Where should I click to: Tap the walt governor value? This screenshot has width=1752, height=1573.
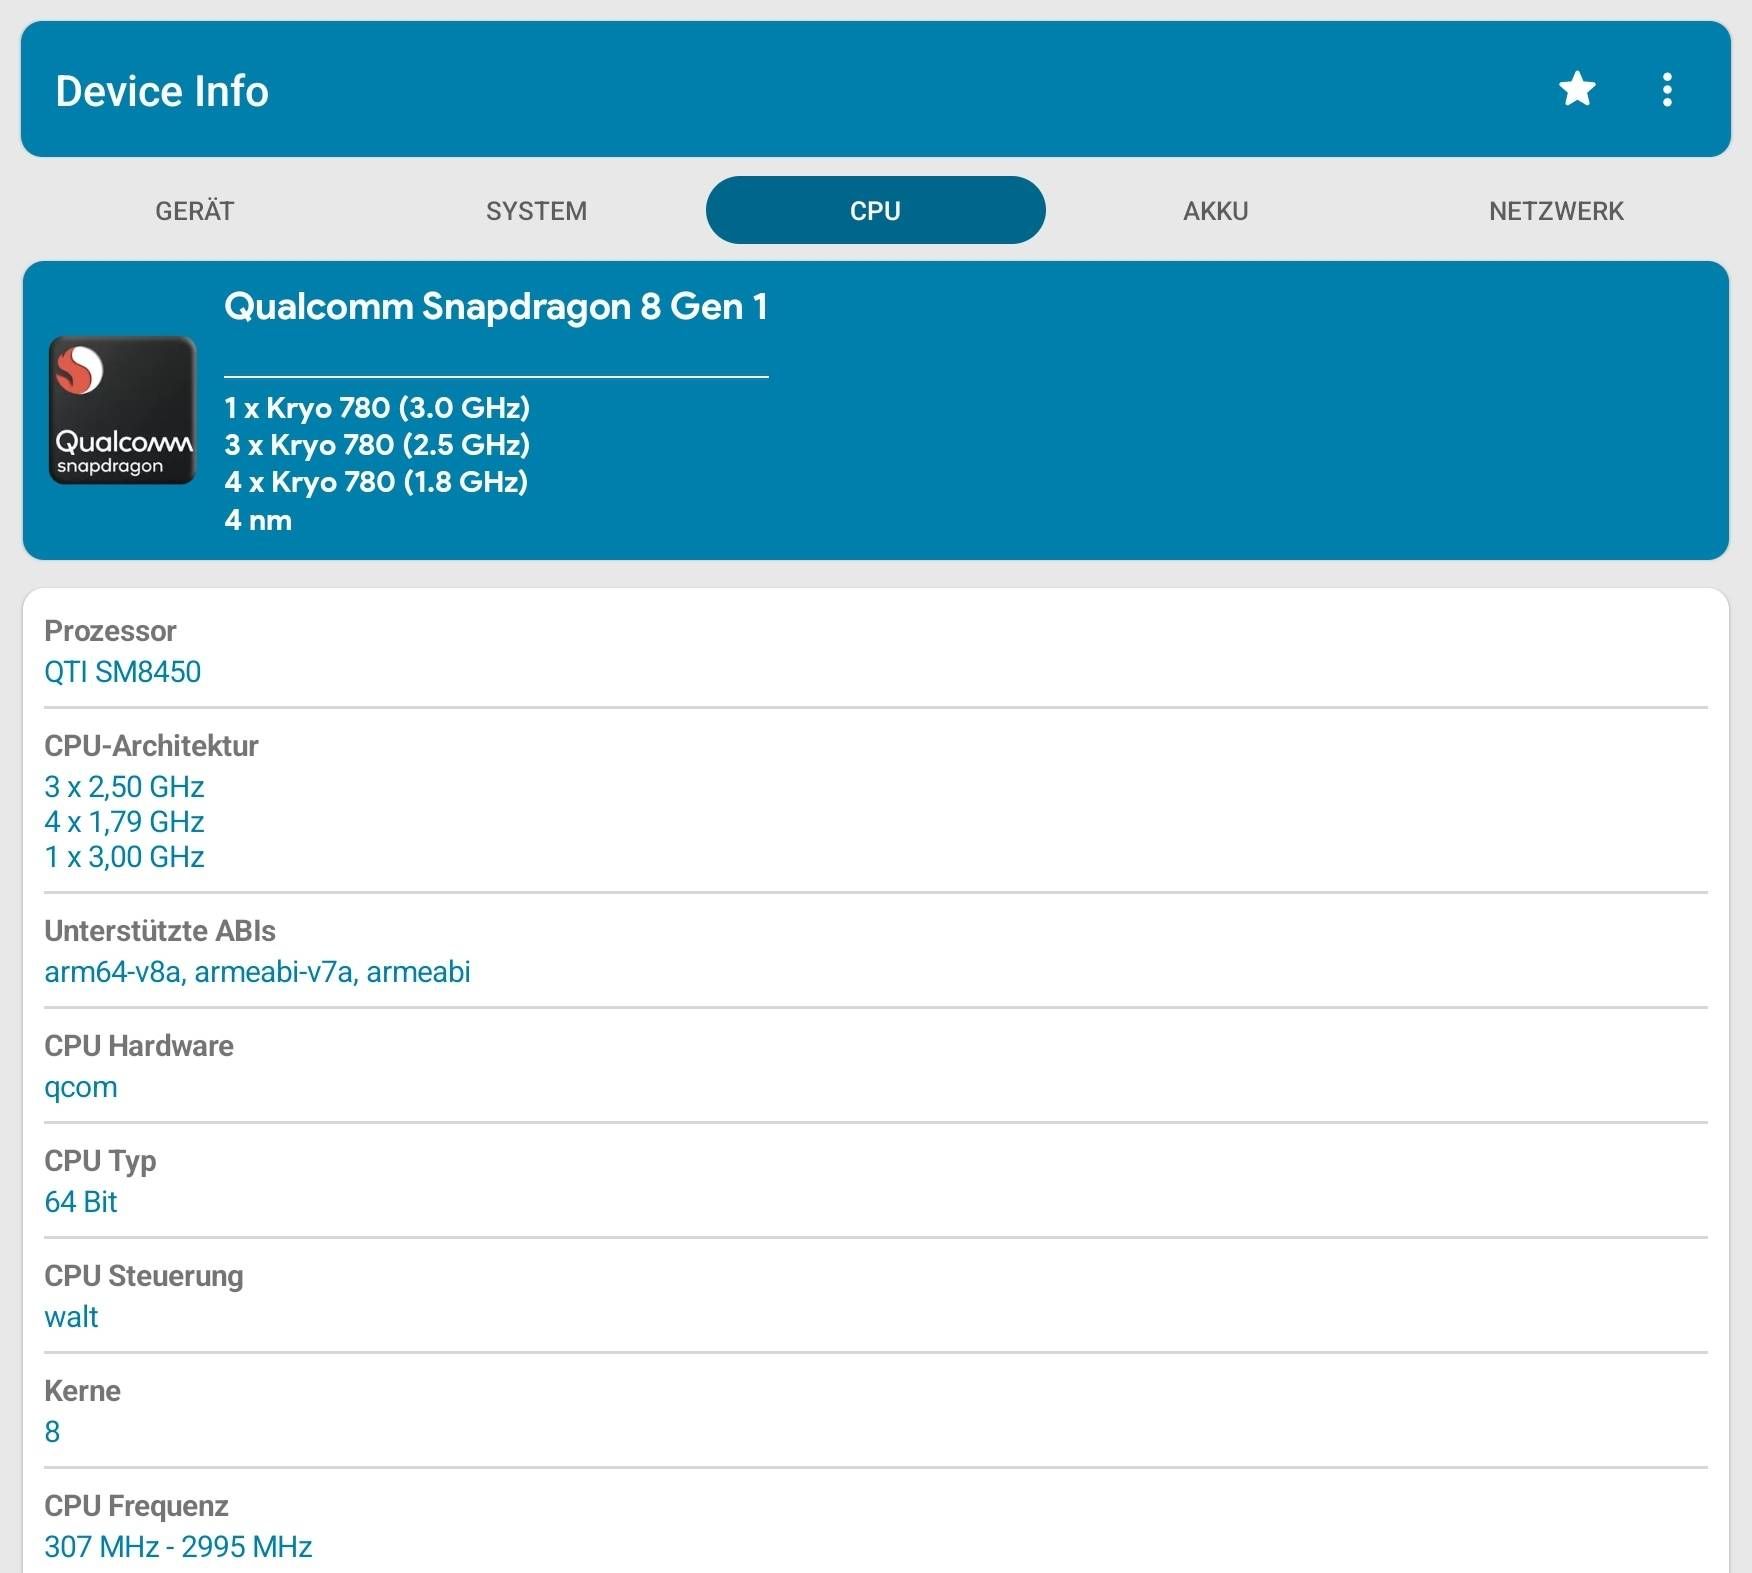pyautogui.click(x=71, y=1317)
